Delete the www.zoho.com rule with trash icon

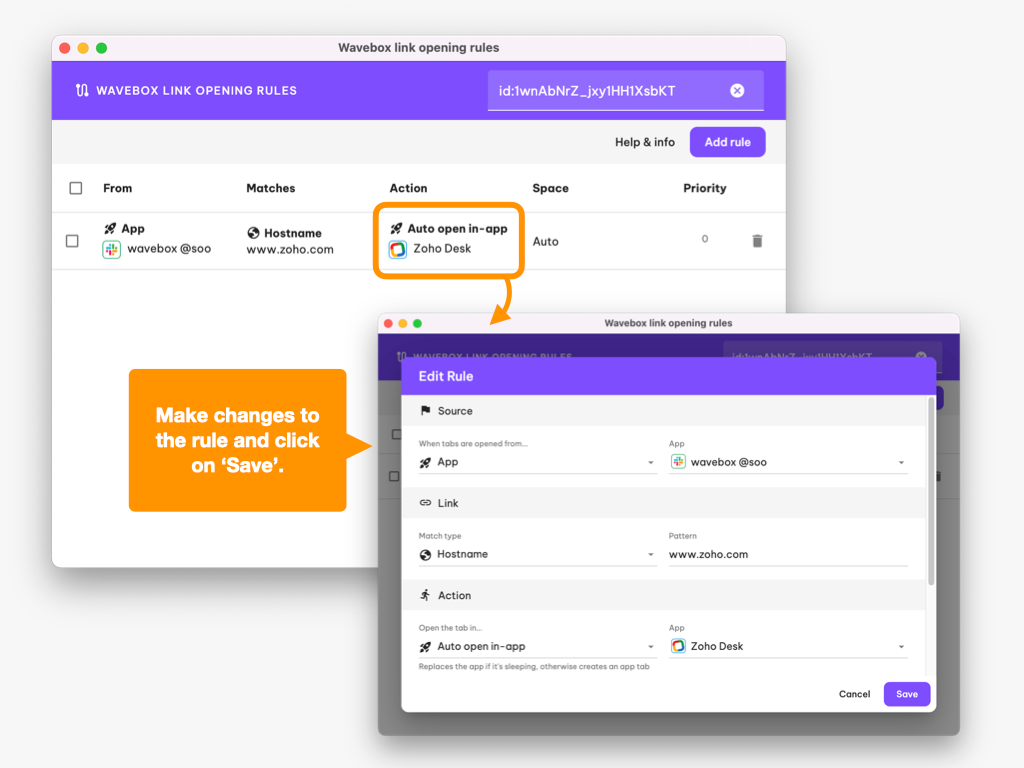(757, 241)
